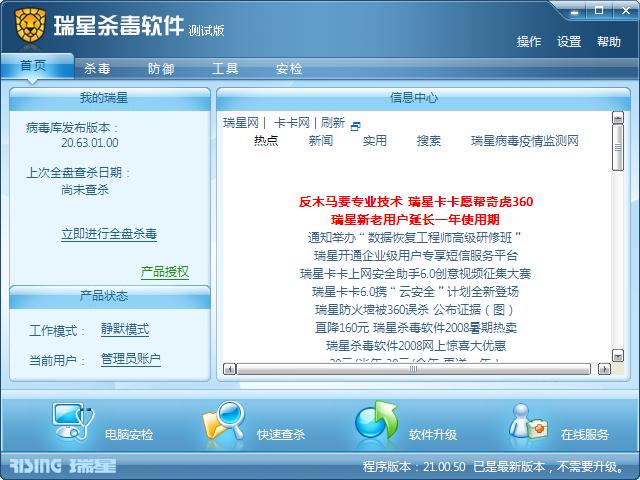Click the Rising lion shield logo
The height and width of the screenshot is (480, 640).
30,25
